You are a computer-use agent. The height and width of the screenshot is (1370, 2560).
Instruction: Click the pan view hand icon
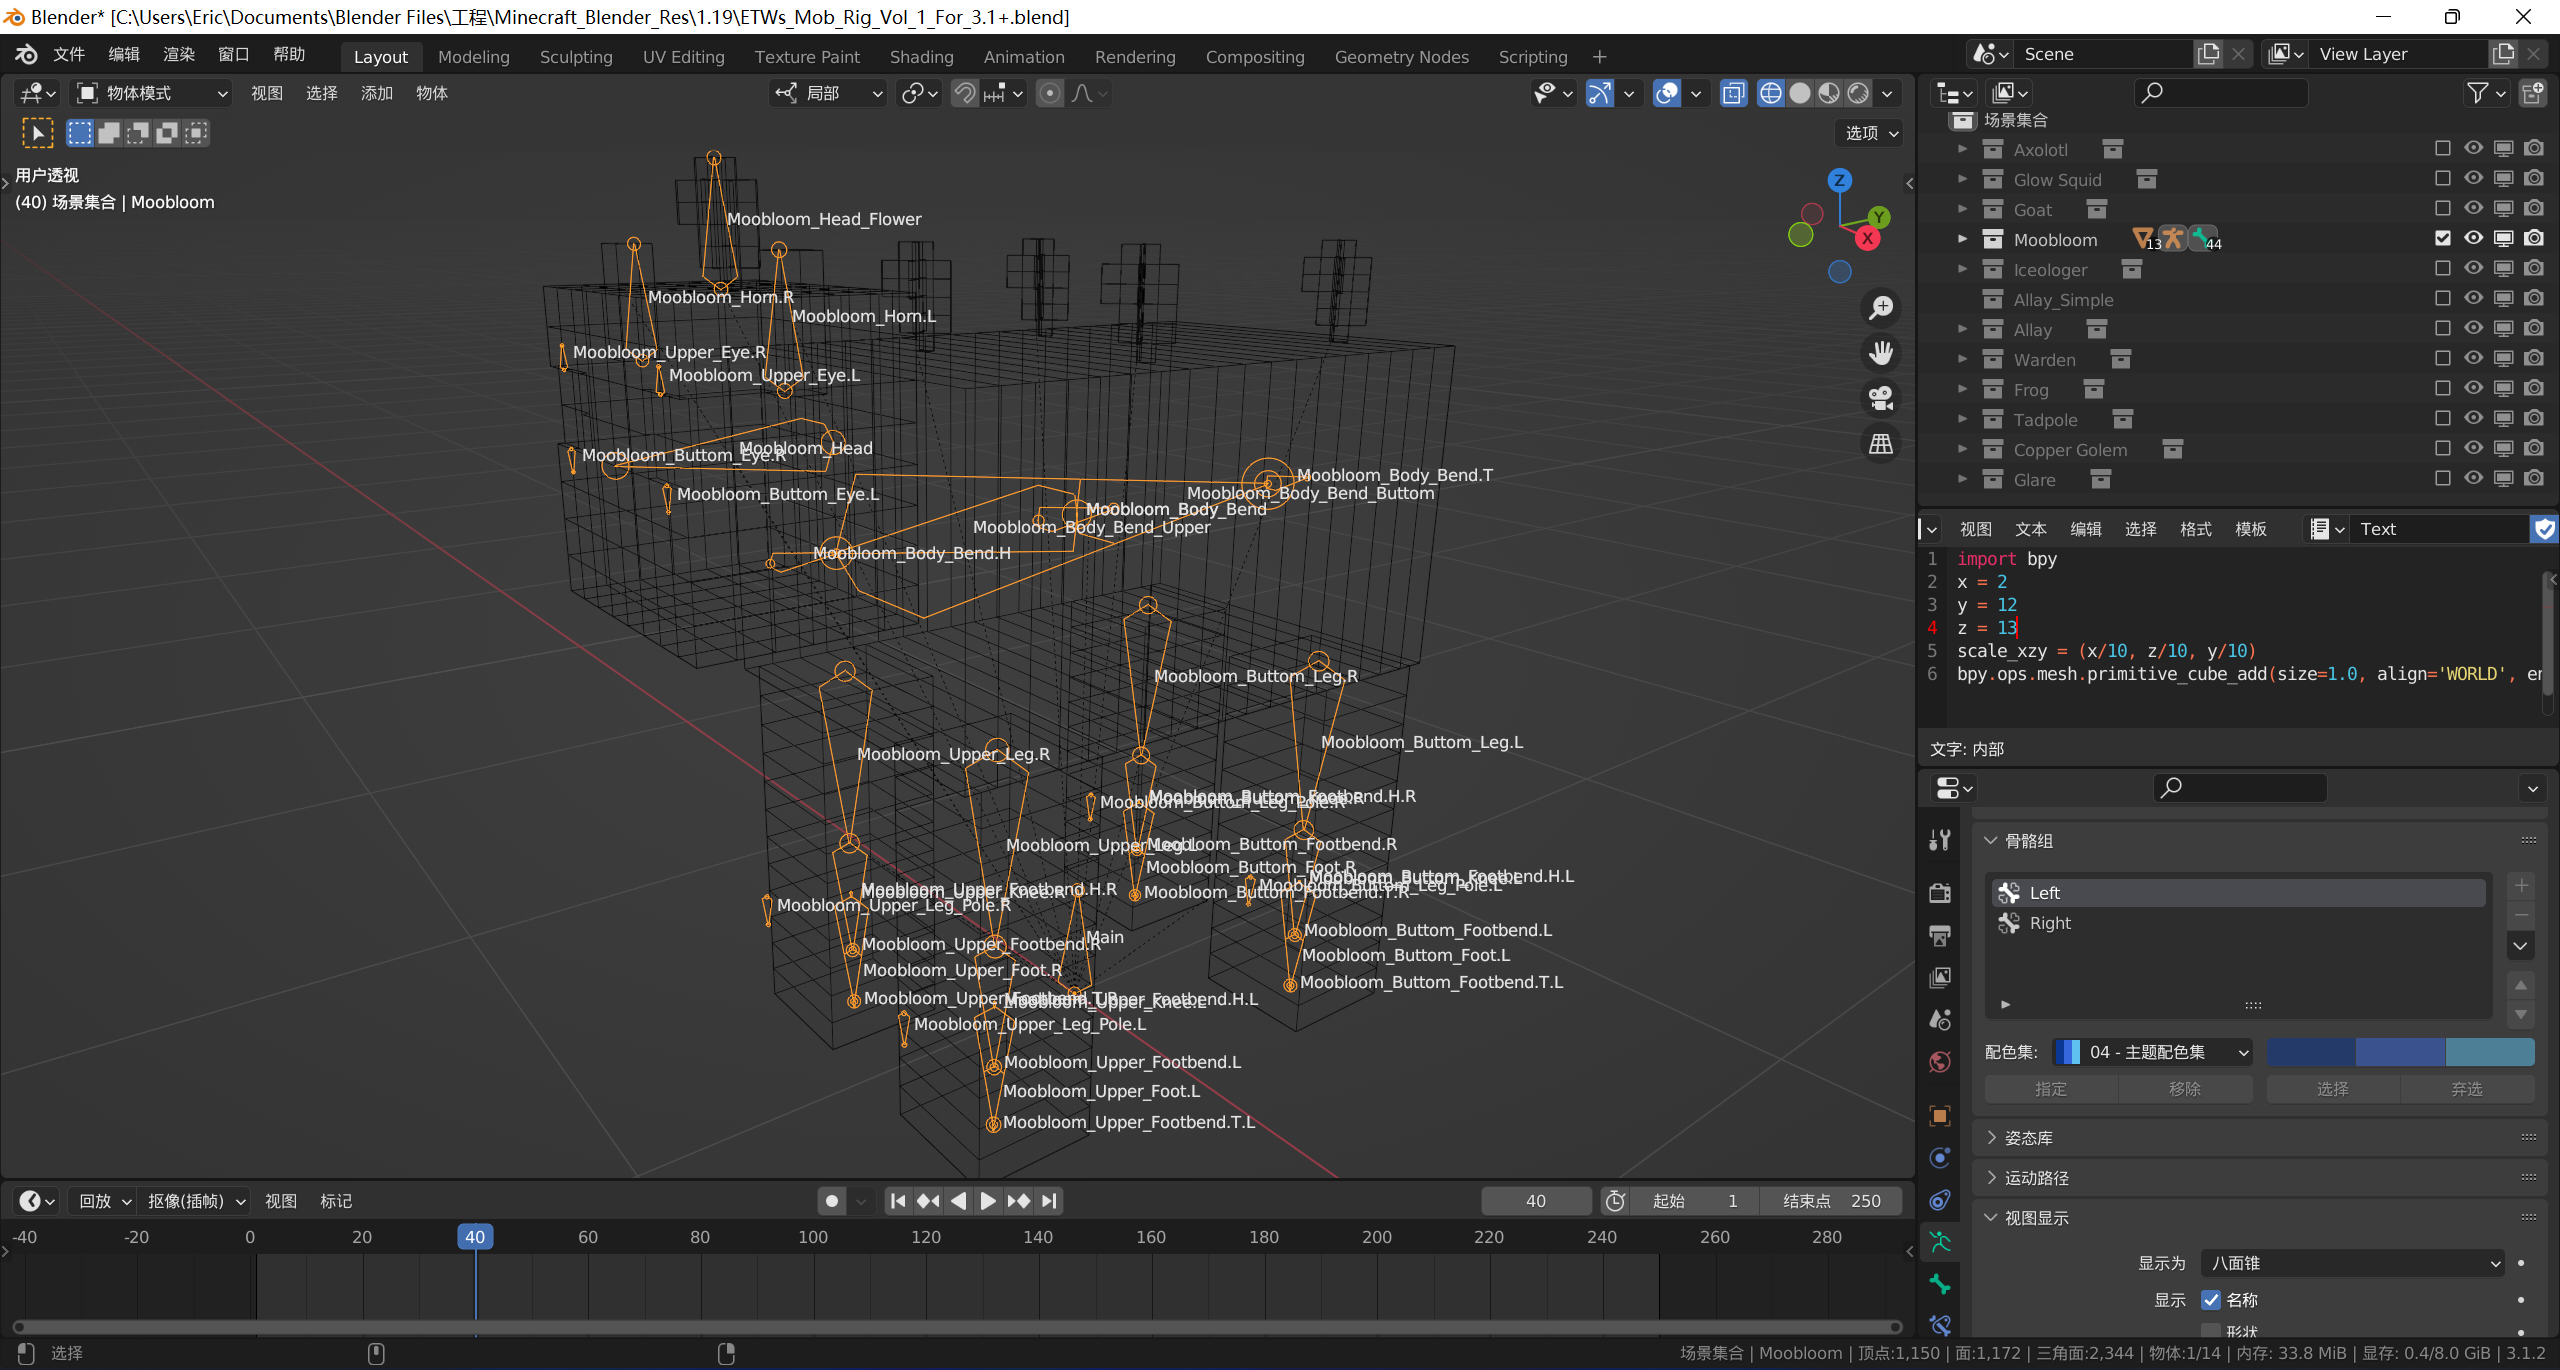pos(1881,353)
